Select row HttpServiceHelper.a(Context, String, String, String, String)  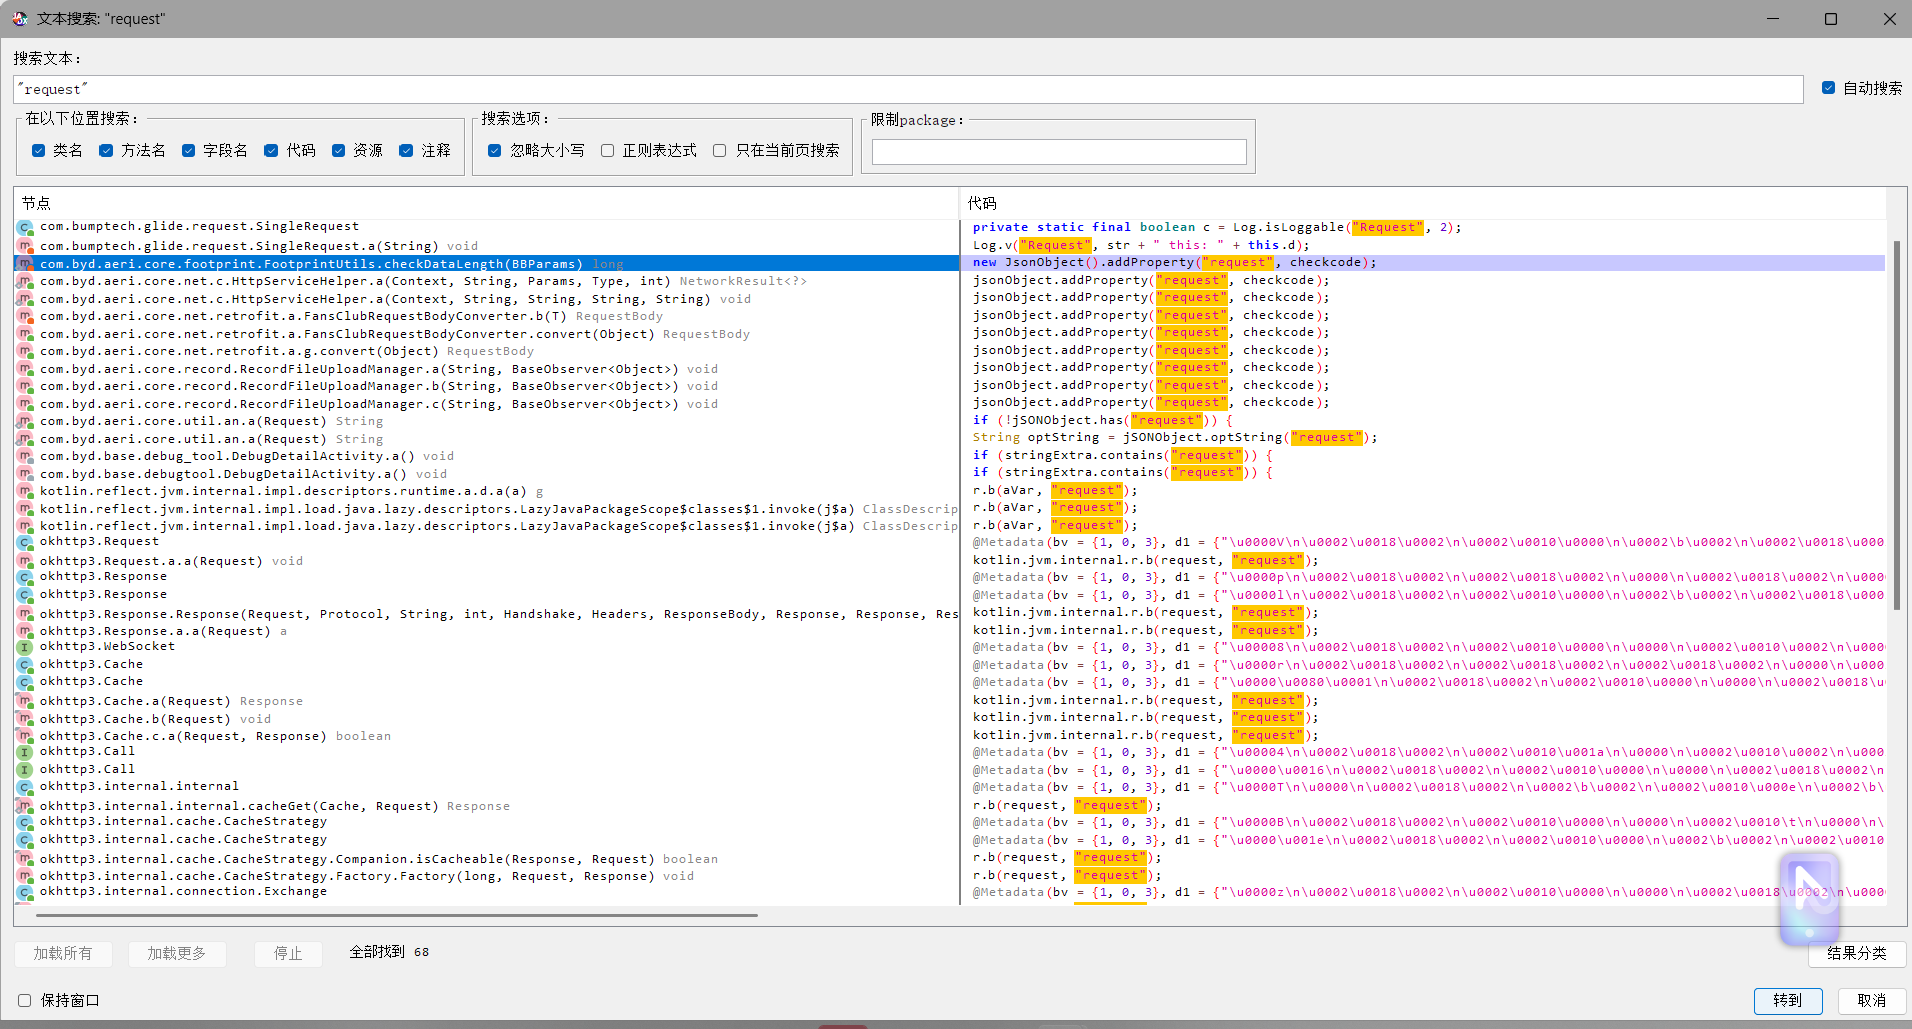pyautogui.click(x=486, y=299)
